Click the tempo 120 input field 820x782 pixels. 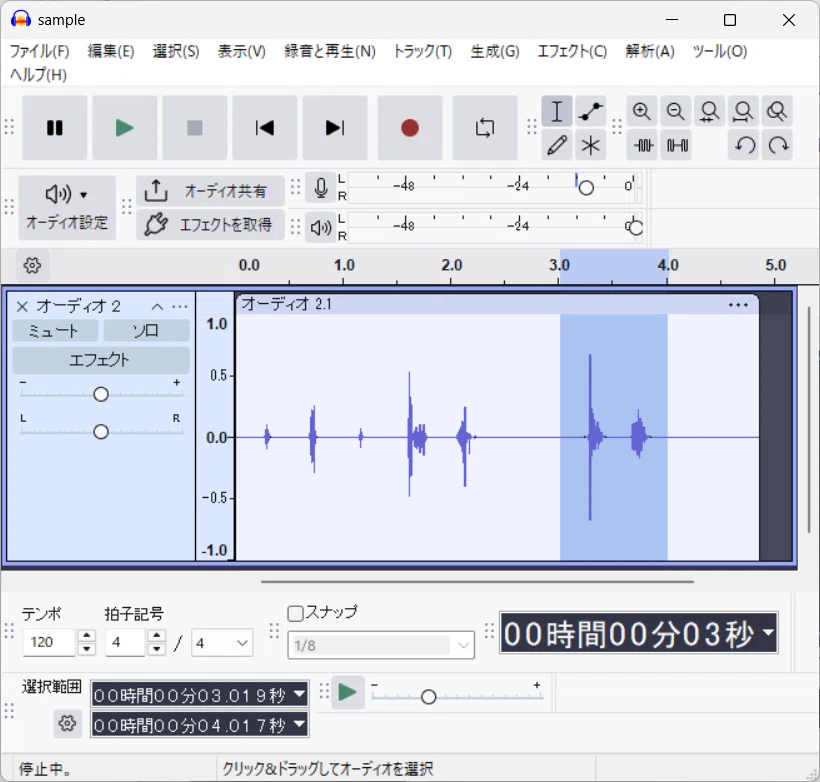[x=49, y=642]
